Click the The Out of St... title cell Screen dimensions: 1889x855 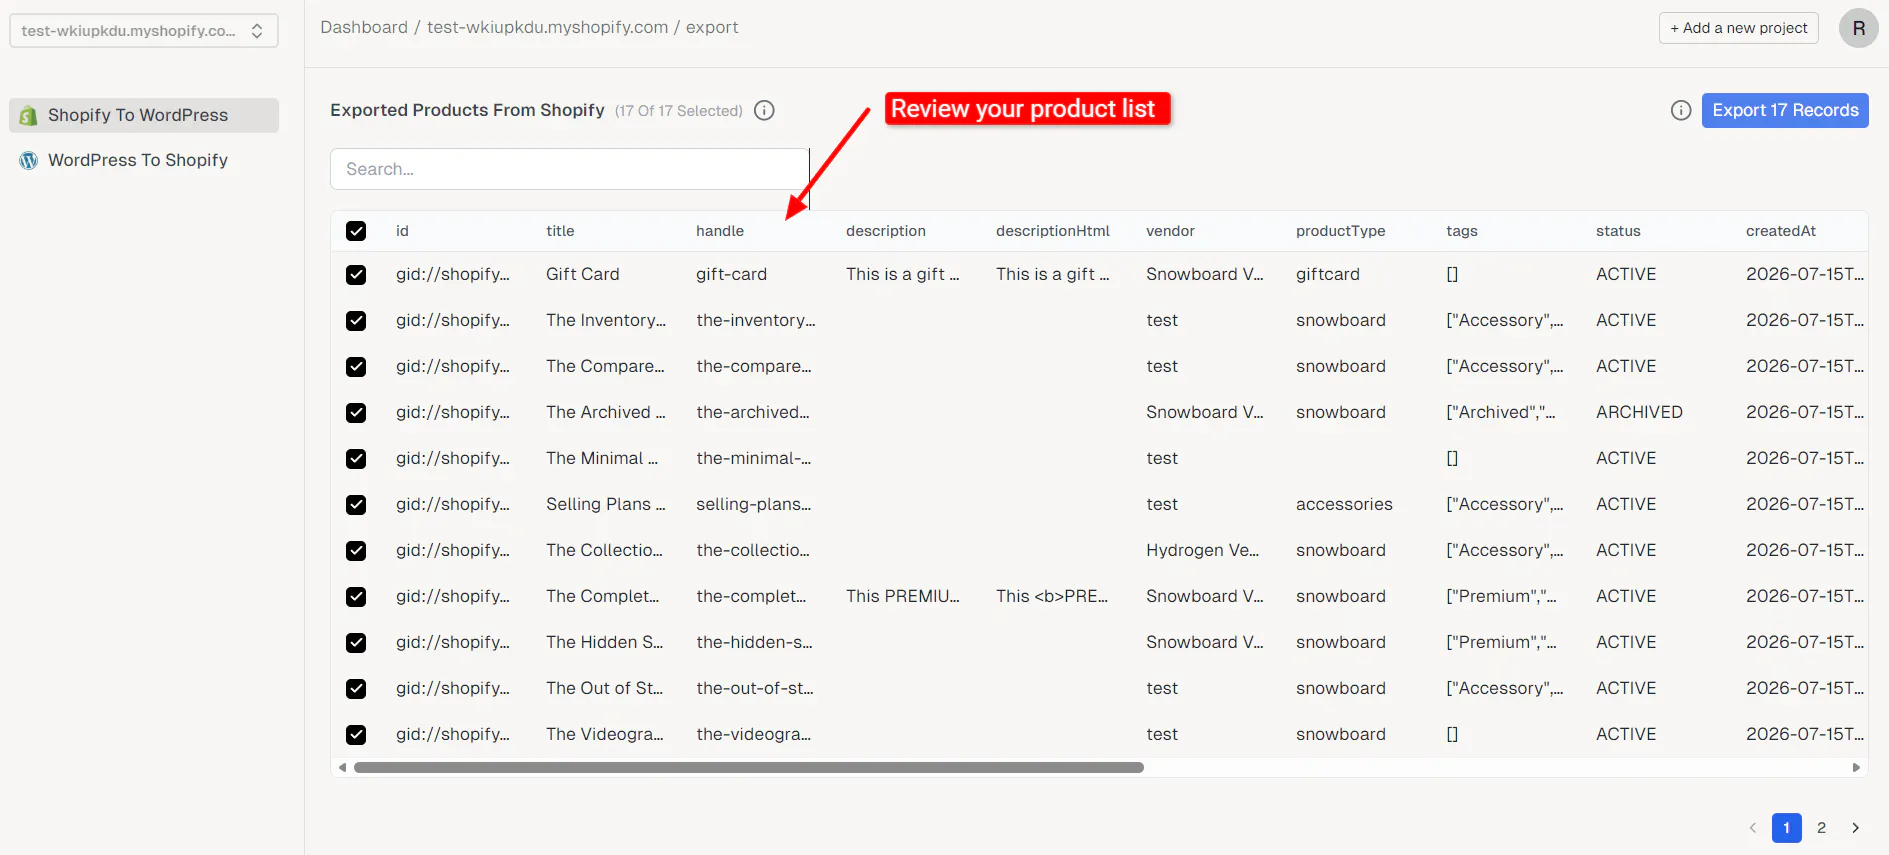(x=604, y=688)
